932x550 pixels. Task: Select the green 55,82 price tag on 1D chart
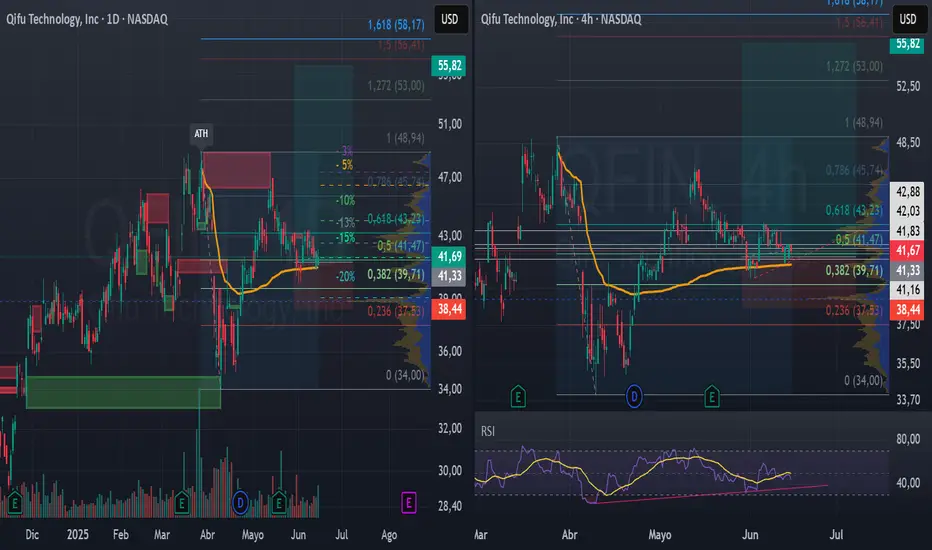click(x=449, y=65)
